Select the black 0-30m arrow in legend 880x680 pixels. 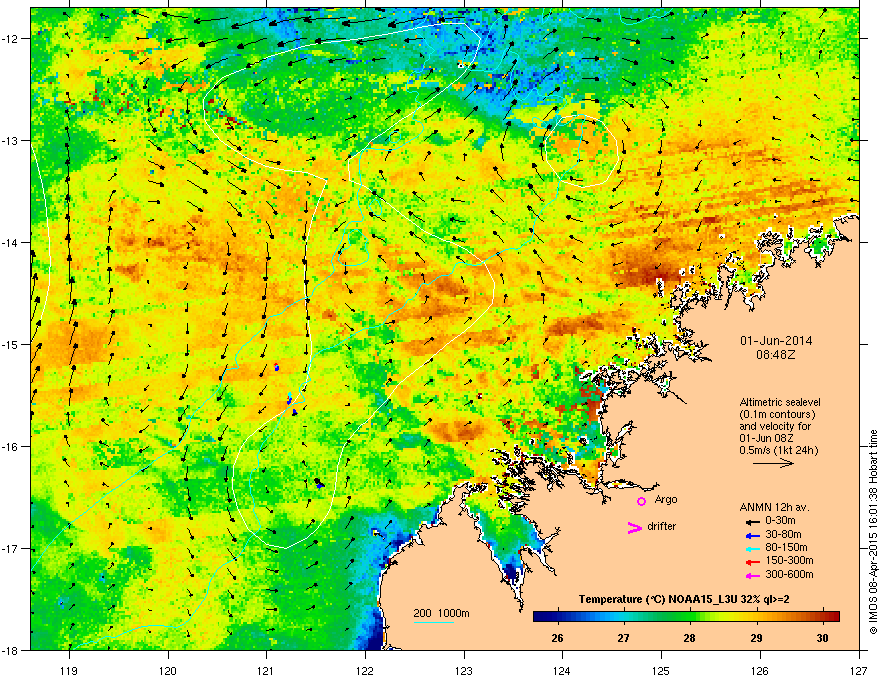tap(753, 522)
